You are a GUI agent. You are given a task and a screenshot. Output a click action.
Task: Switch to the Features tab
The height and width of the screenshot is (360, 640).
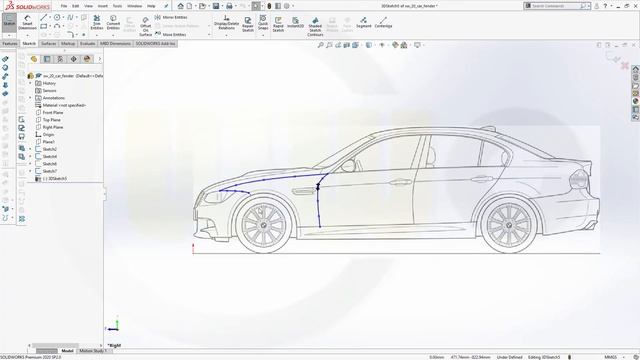10,43
